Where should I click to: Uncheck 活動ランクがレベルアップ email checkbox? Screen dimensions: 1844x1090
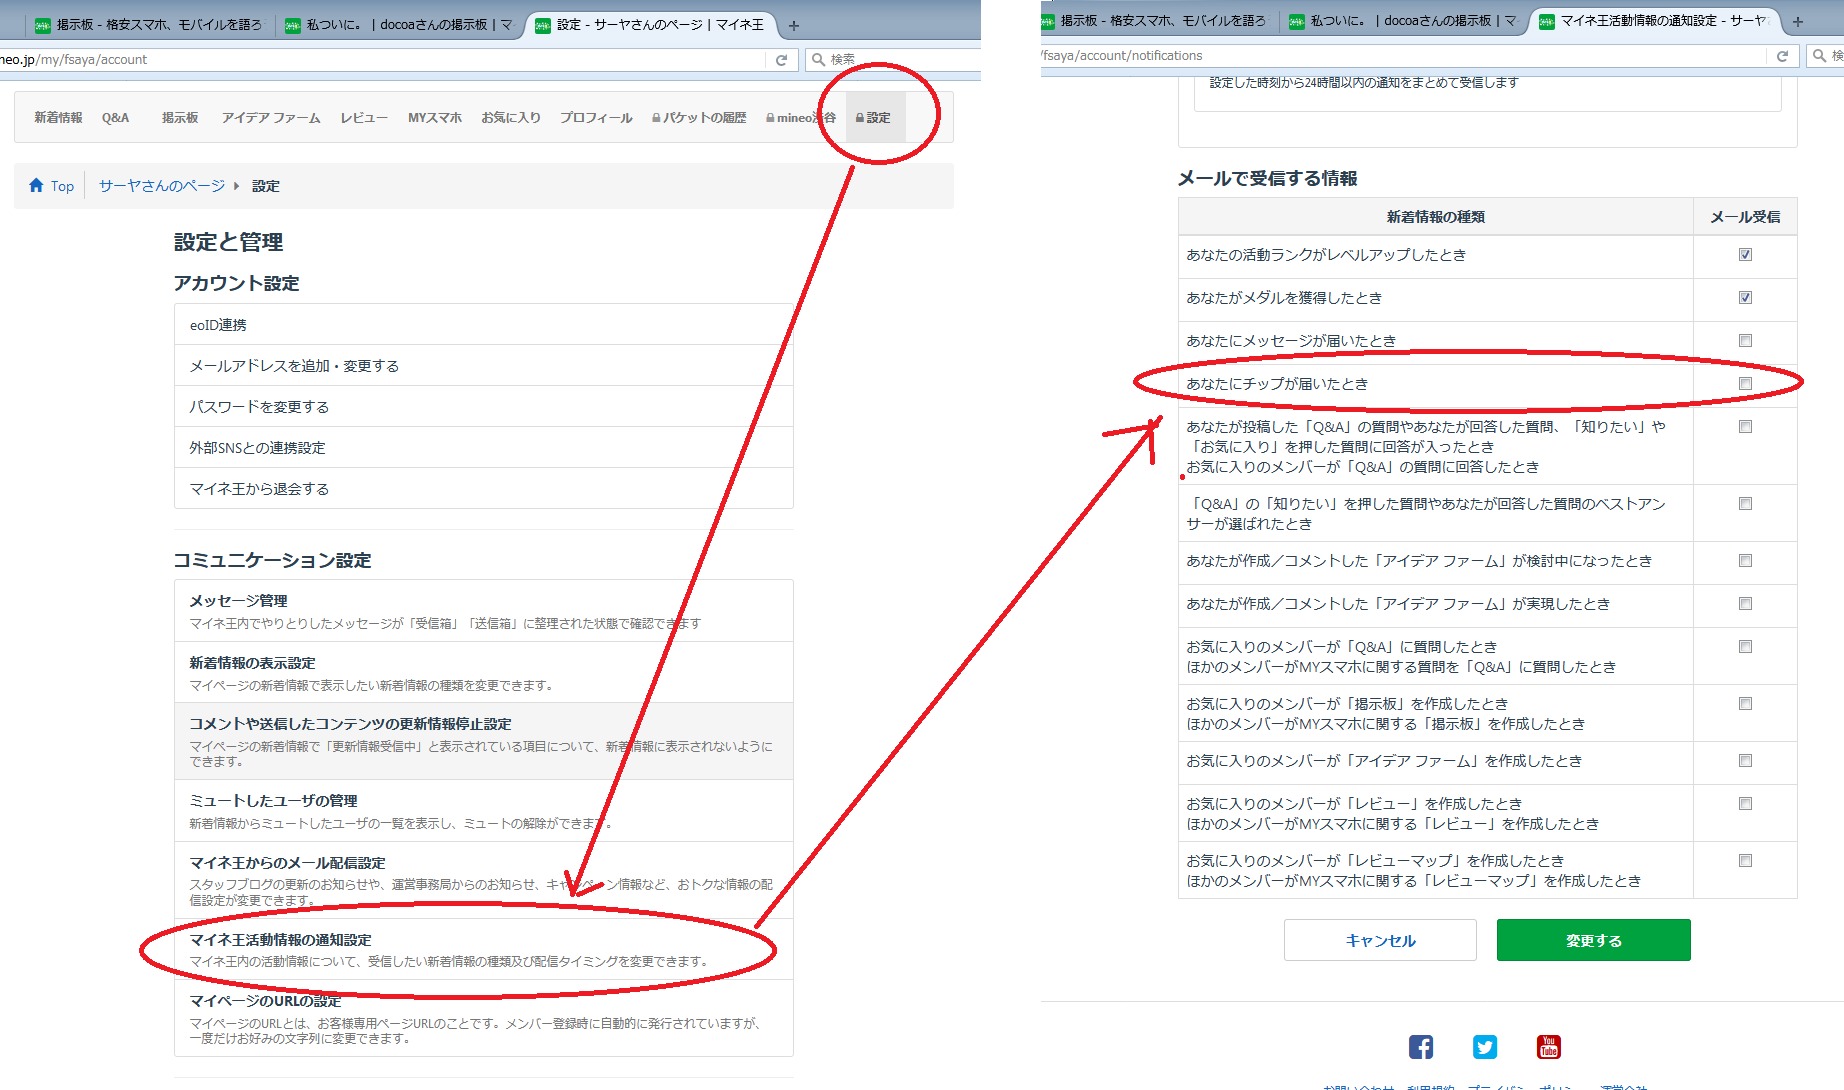1745,255
